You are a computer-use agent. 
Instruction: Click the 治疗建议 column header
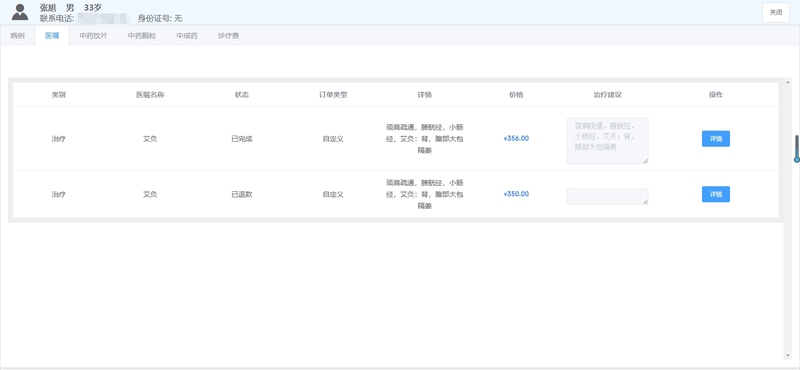coord(608,94)
